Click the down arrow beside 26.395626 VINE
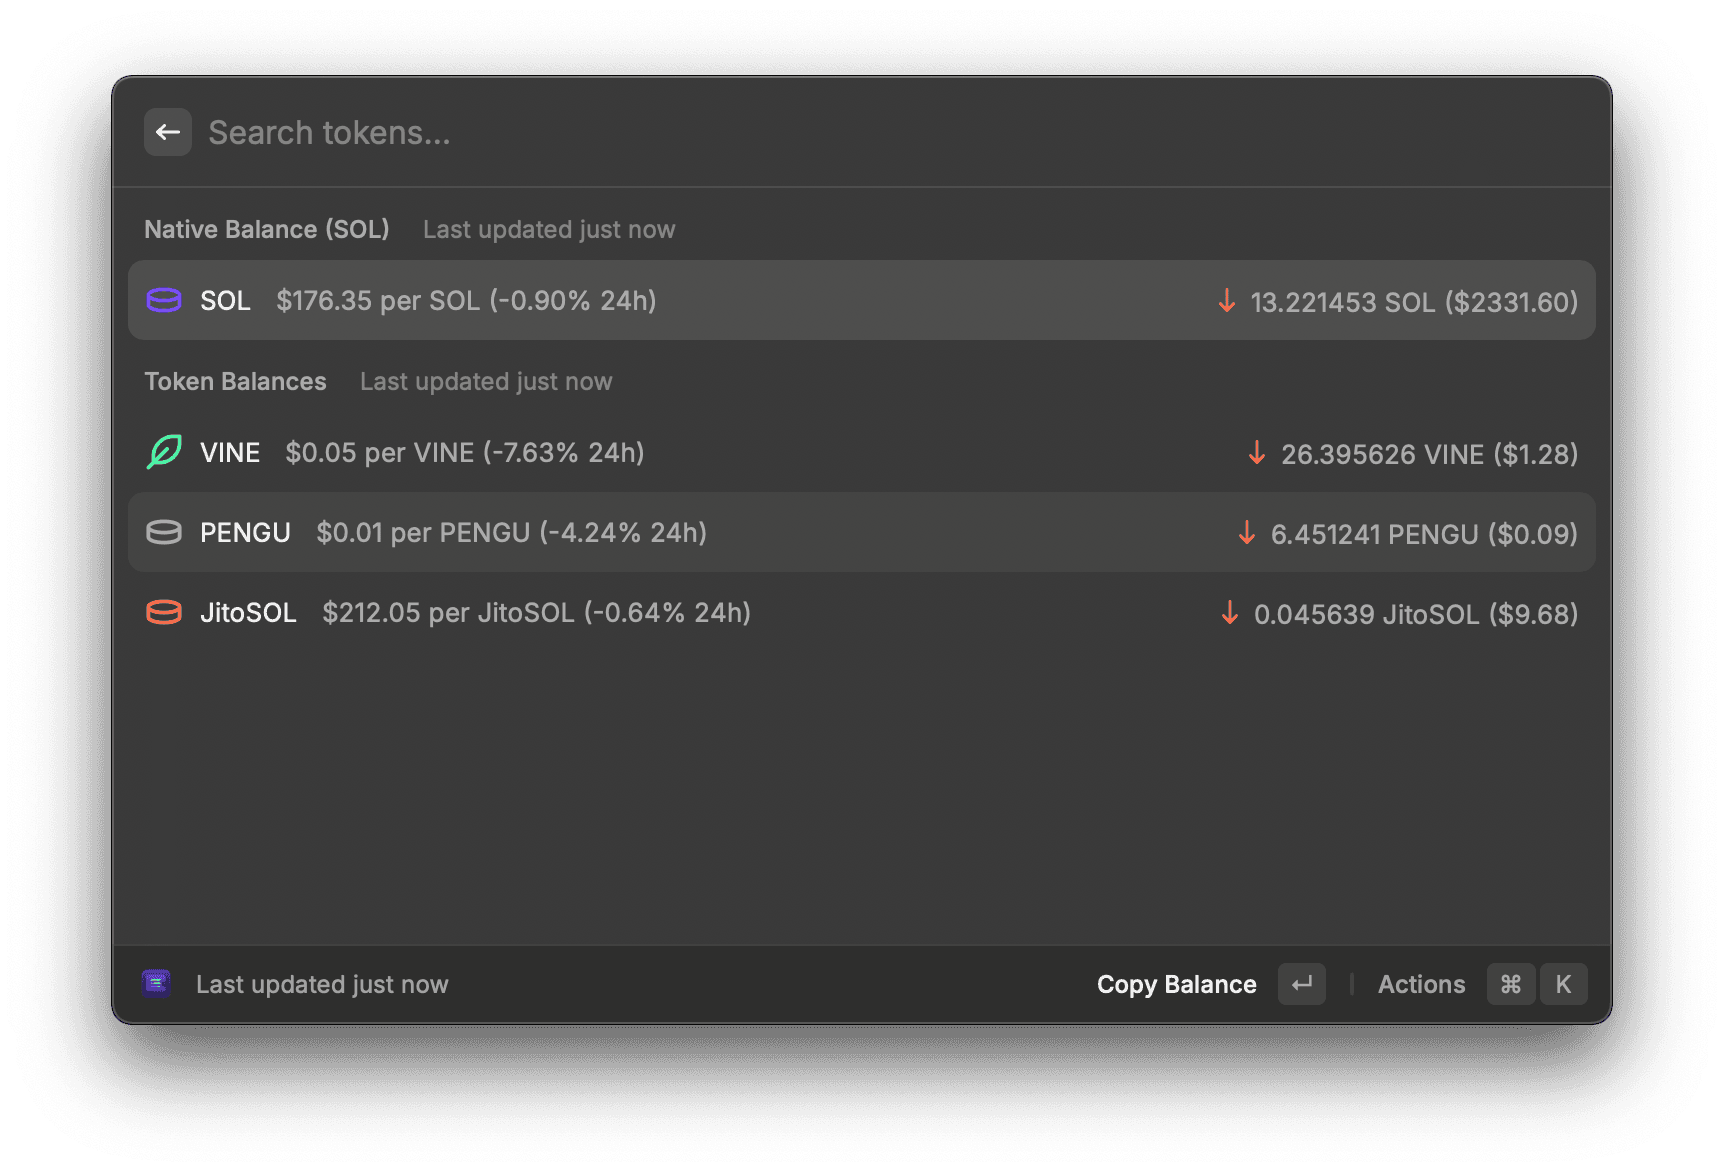This screenshot has width=1724, height=1172. 1257,453
